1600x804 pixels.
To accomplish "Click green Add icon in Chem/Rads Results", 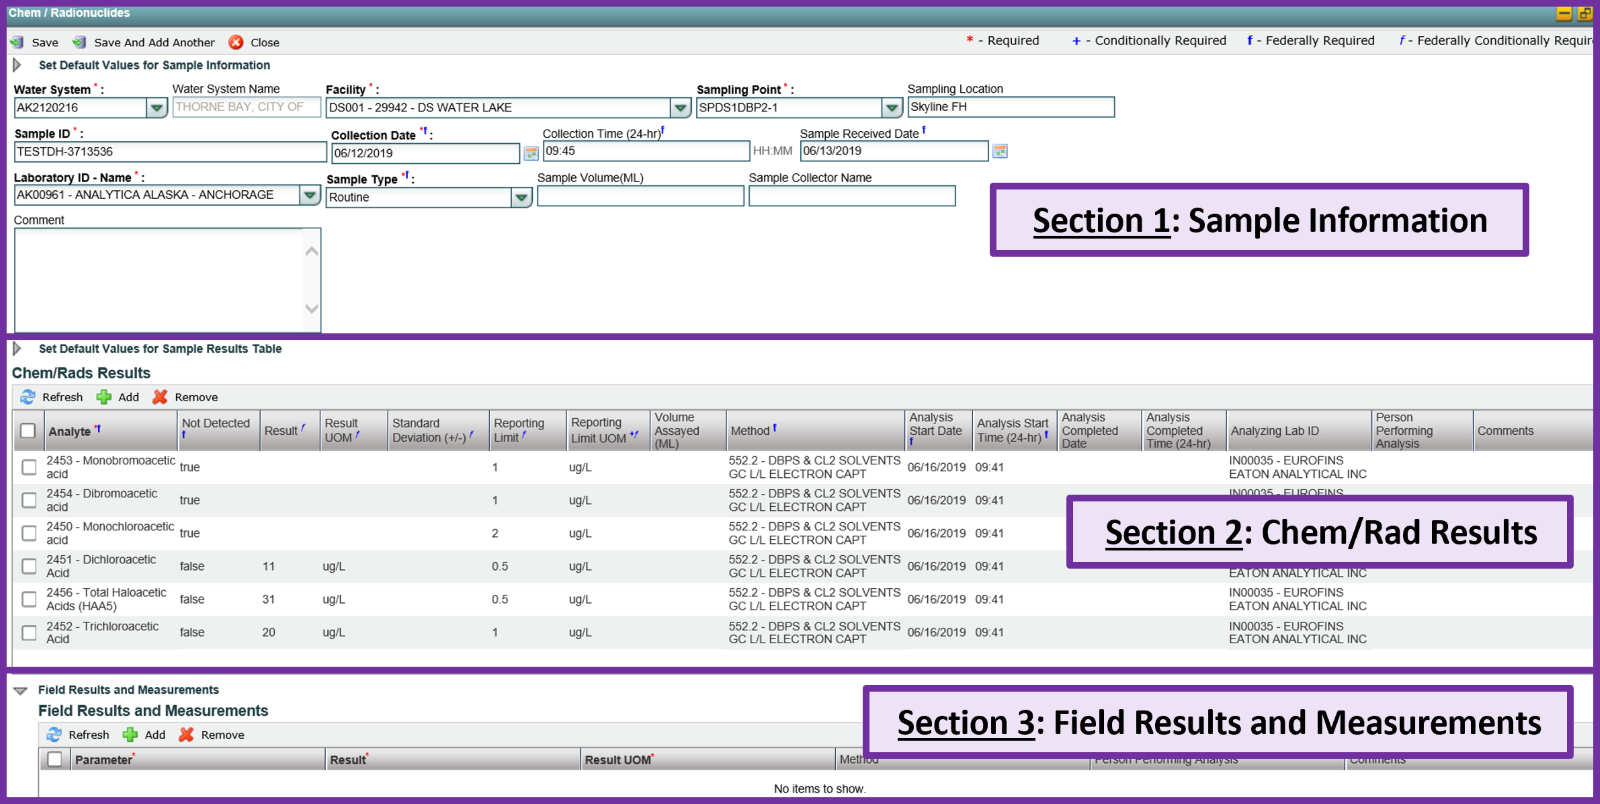I will click(x=104, y=397).
